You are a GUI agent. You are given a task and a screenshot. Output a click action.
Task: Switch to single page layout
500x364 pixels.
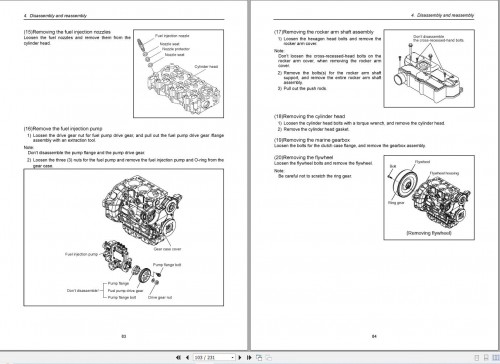tap(477, 358)
